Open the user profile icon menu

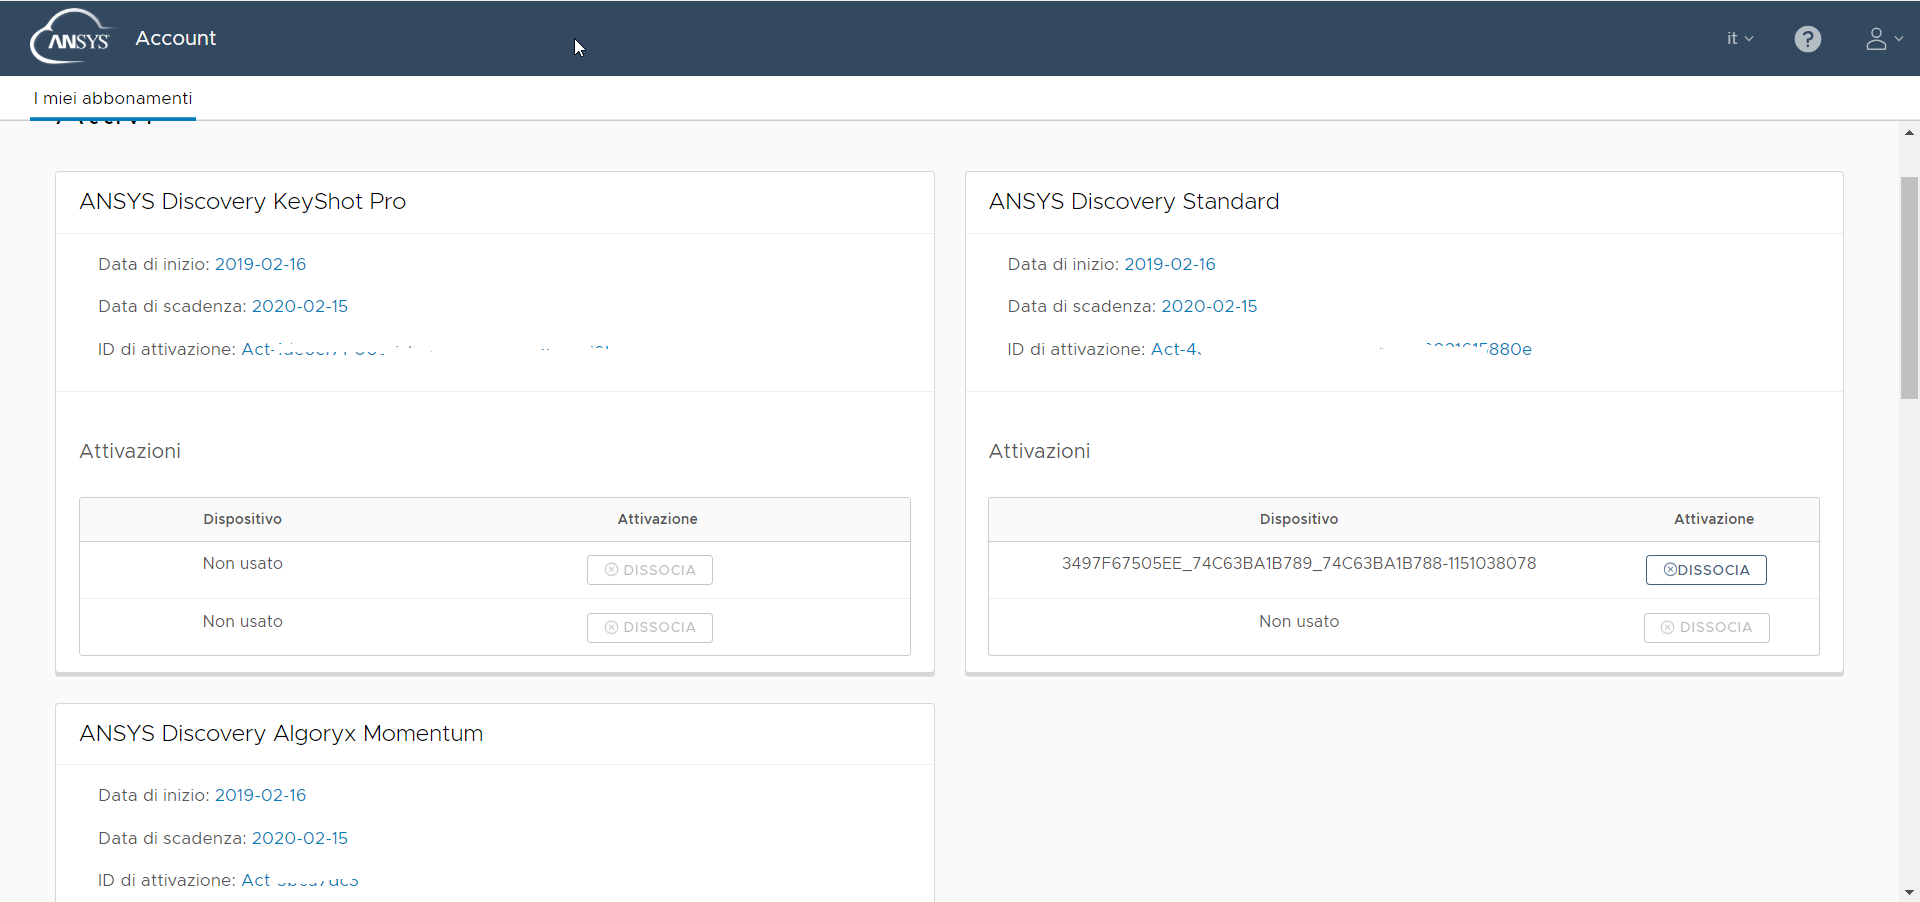click(x=1882, y=39)
